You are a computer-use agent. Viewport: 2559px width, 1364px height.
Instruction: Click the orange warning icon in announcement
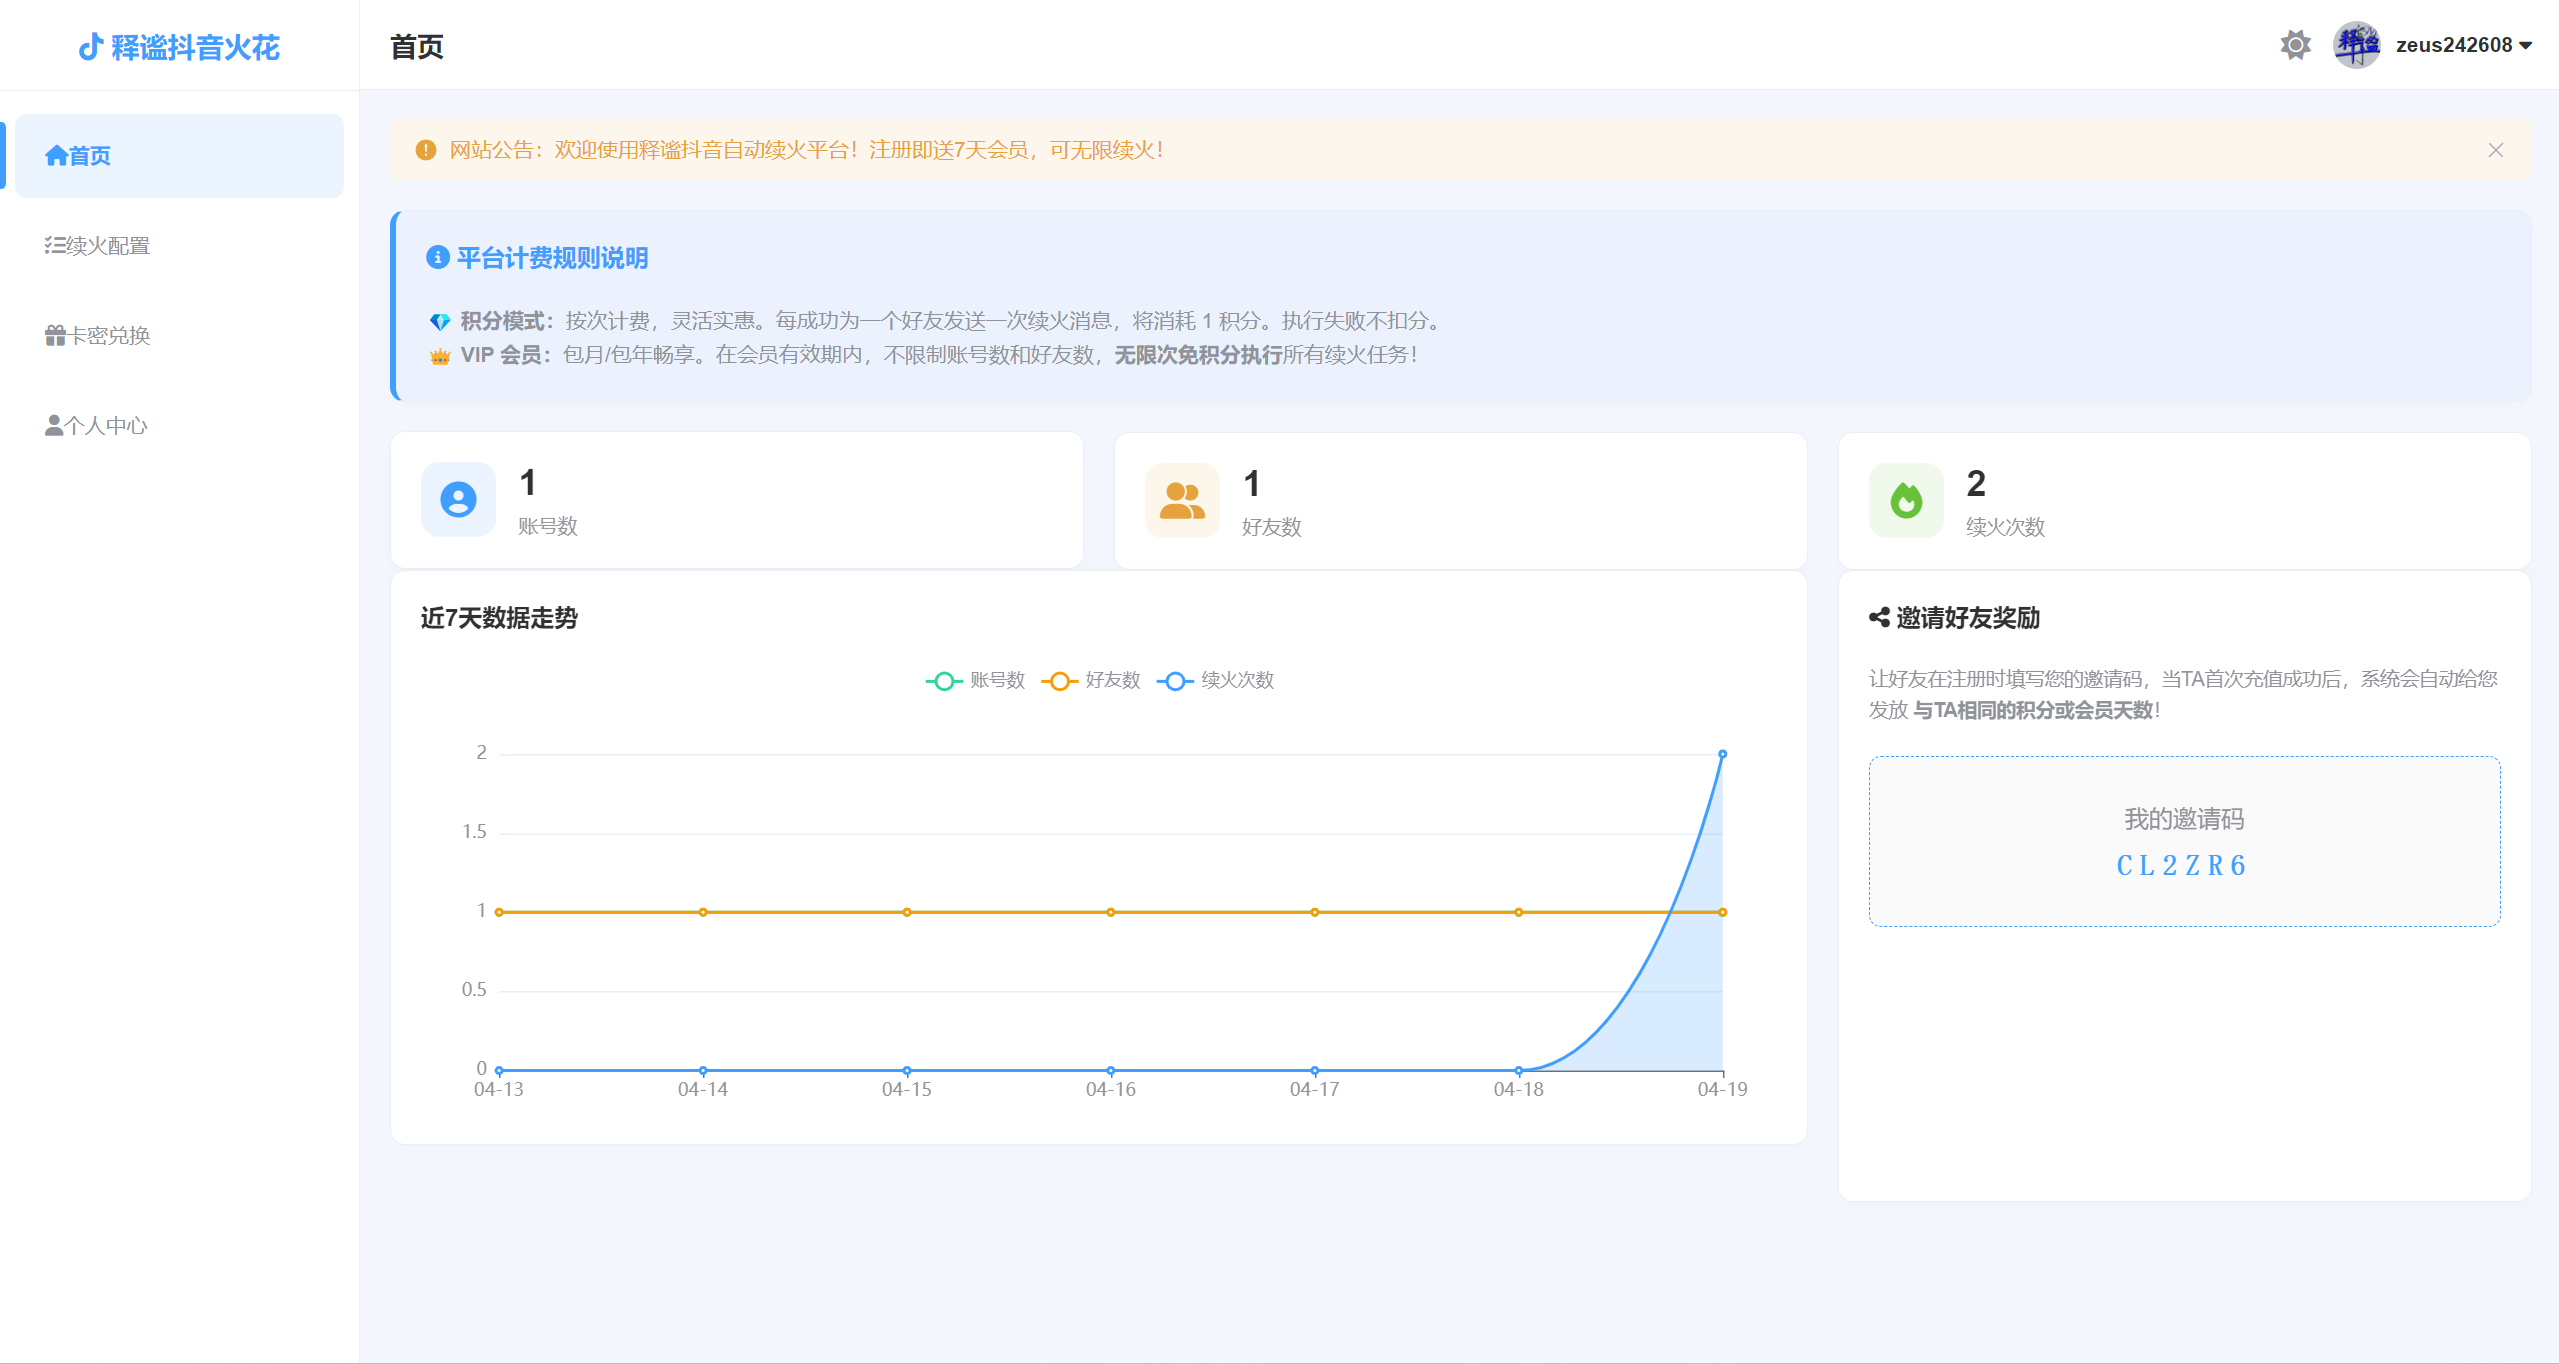pos(426,150)
